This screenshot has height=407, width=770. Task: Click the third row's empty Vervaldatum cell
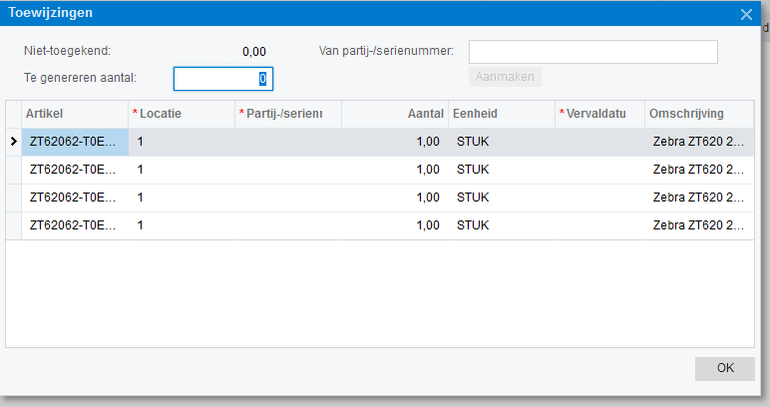(598, 198)
